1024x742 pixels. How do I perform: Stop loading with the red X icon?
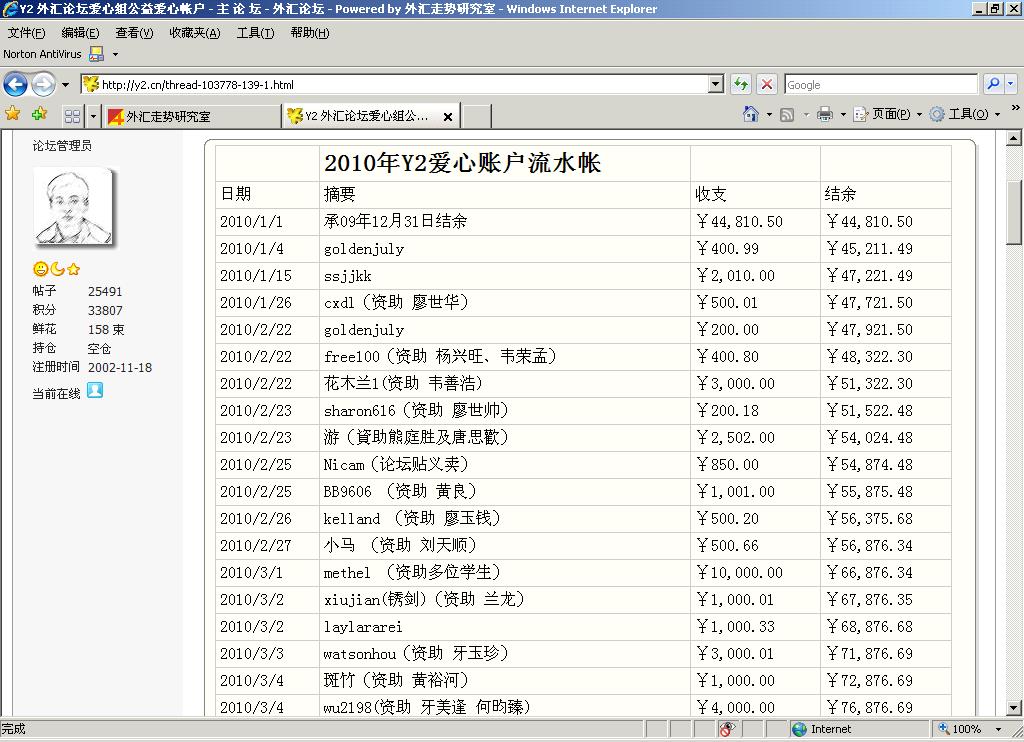point(767,84)
